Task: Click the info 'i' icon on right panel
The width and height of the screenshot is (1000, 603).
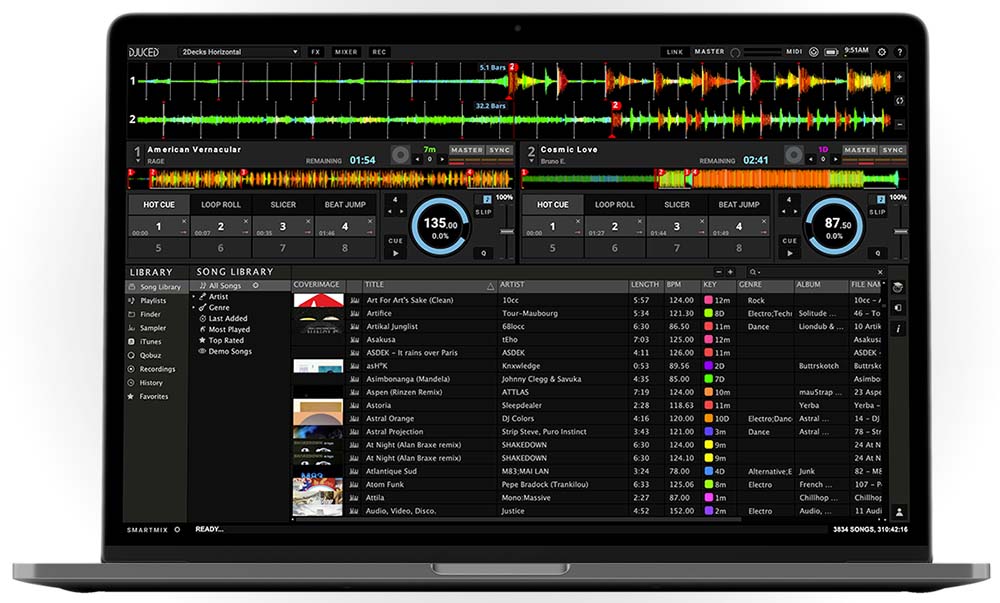Action: pos(898,329)
